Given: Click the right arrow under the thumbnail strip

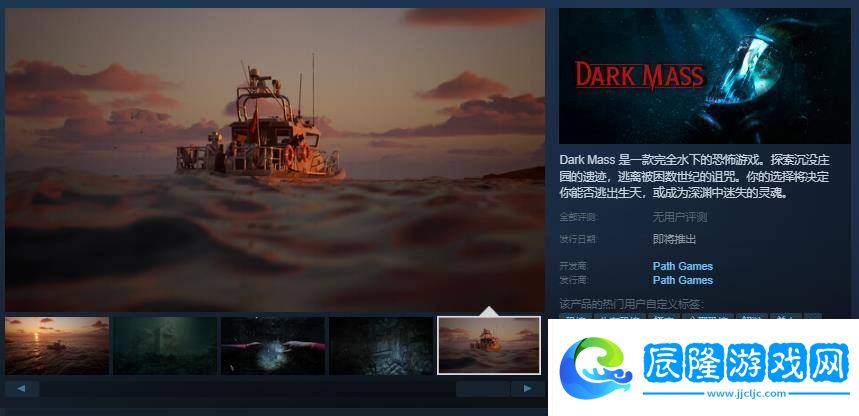Looking at the screenshot, I should 528,389.
